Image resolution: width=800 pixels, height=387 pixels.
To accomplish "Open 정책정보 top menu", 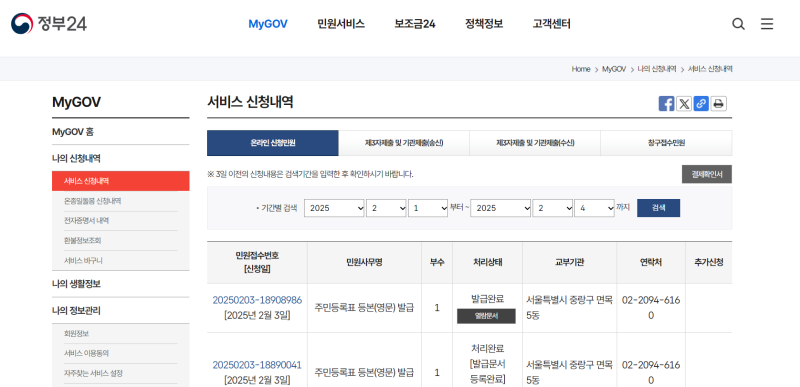I will 484,24.
